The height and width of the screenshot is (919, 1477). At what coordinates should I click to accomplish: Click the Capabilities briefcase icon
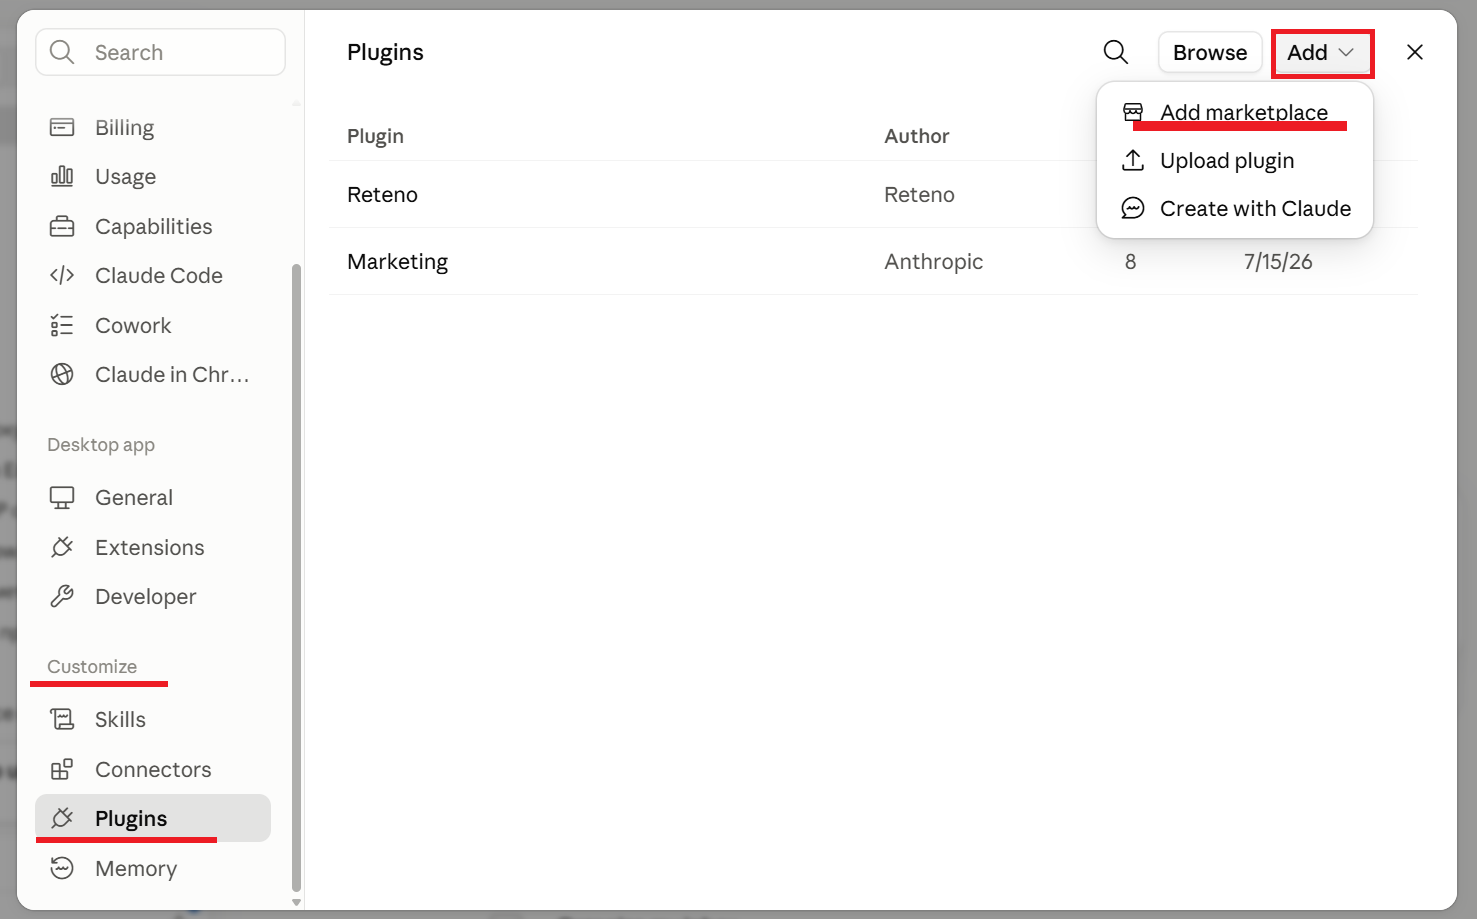click(x=62, y=226)
